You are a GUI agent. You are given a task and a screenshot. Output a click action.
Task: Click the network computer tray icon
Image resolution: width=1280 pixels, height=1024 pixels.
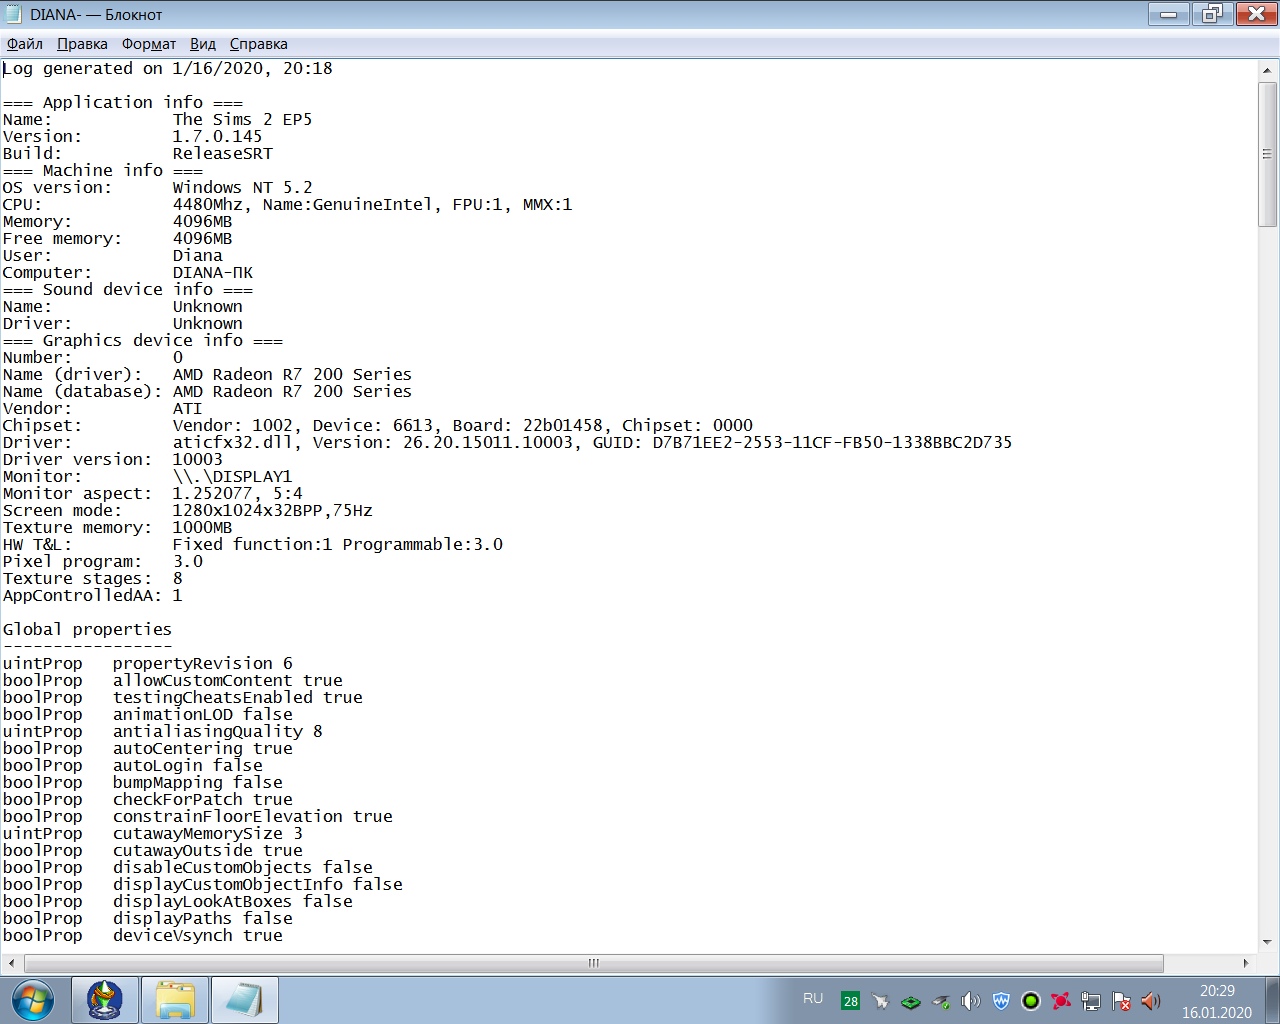point(1091,1001)
